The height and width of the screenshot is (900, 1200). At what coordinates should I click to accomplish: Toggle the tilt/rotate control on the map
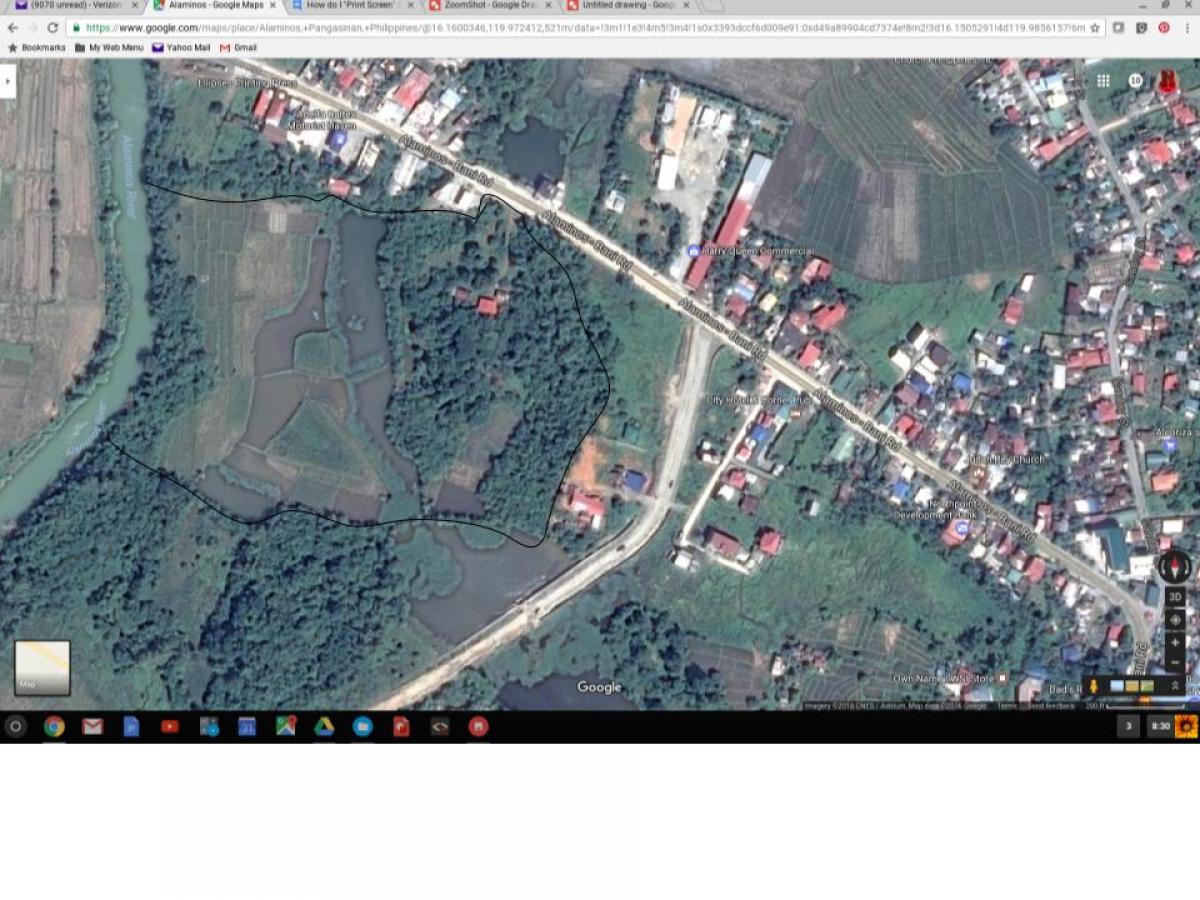[x=1175, y=620]
